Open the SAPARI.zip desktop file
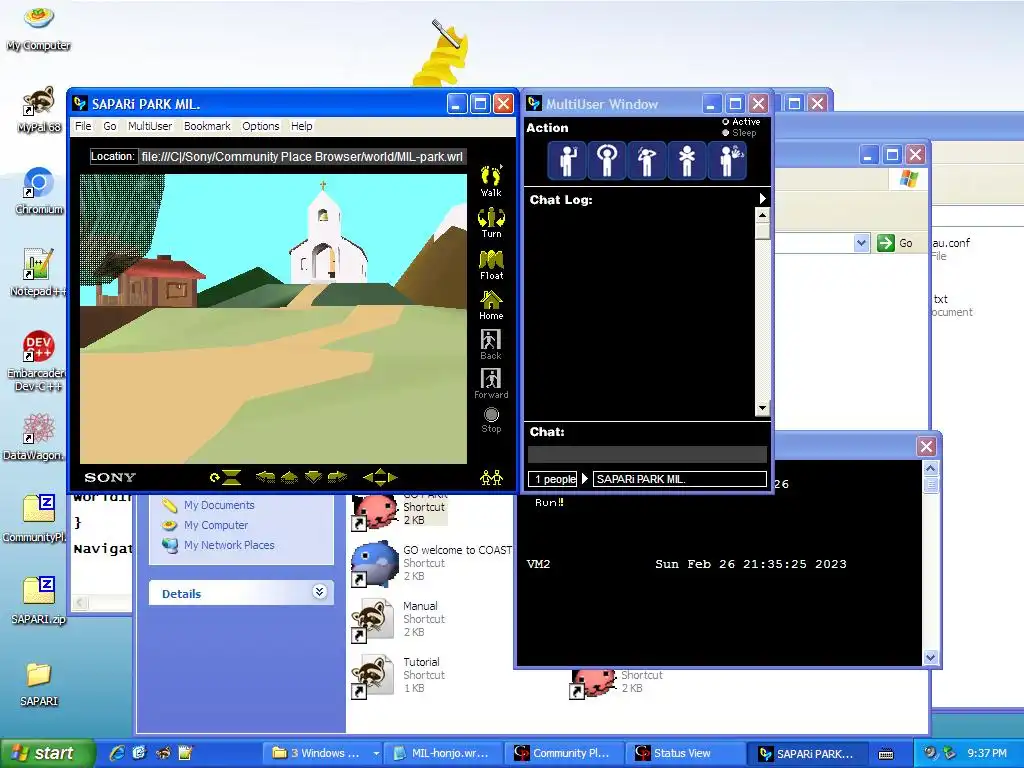 pyautogui.click(x=39, y=601)
